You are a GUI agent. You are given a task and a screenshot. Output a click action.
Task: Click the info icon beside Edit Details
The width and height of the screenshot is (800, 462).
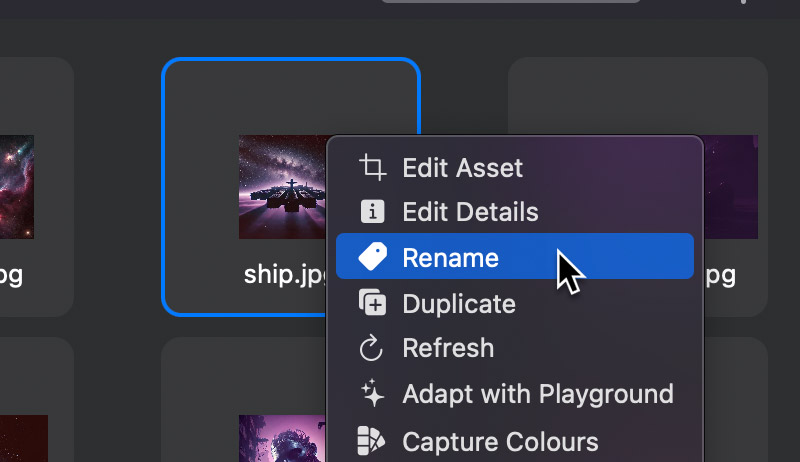pos(372,212)
